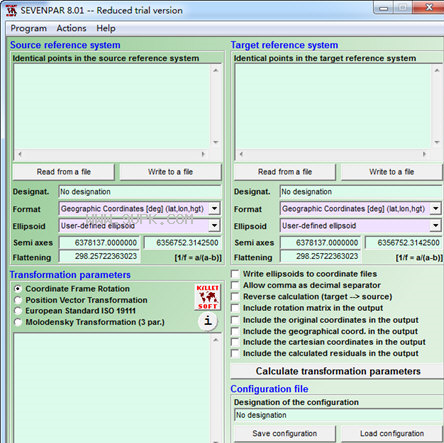Enable Include the calculated residuals in output
Viewport: 444px width, 443px height.
(235, 353)
